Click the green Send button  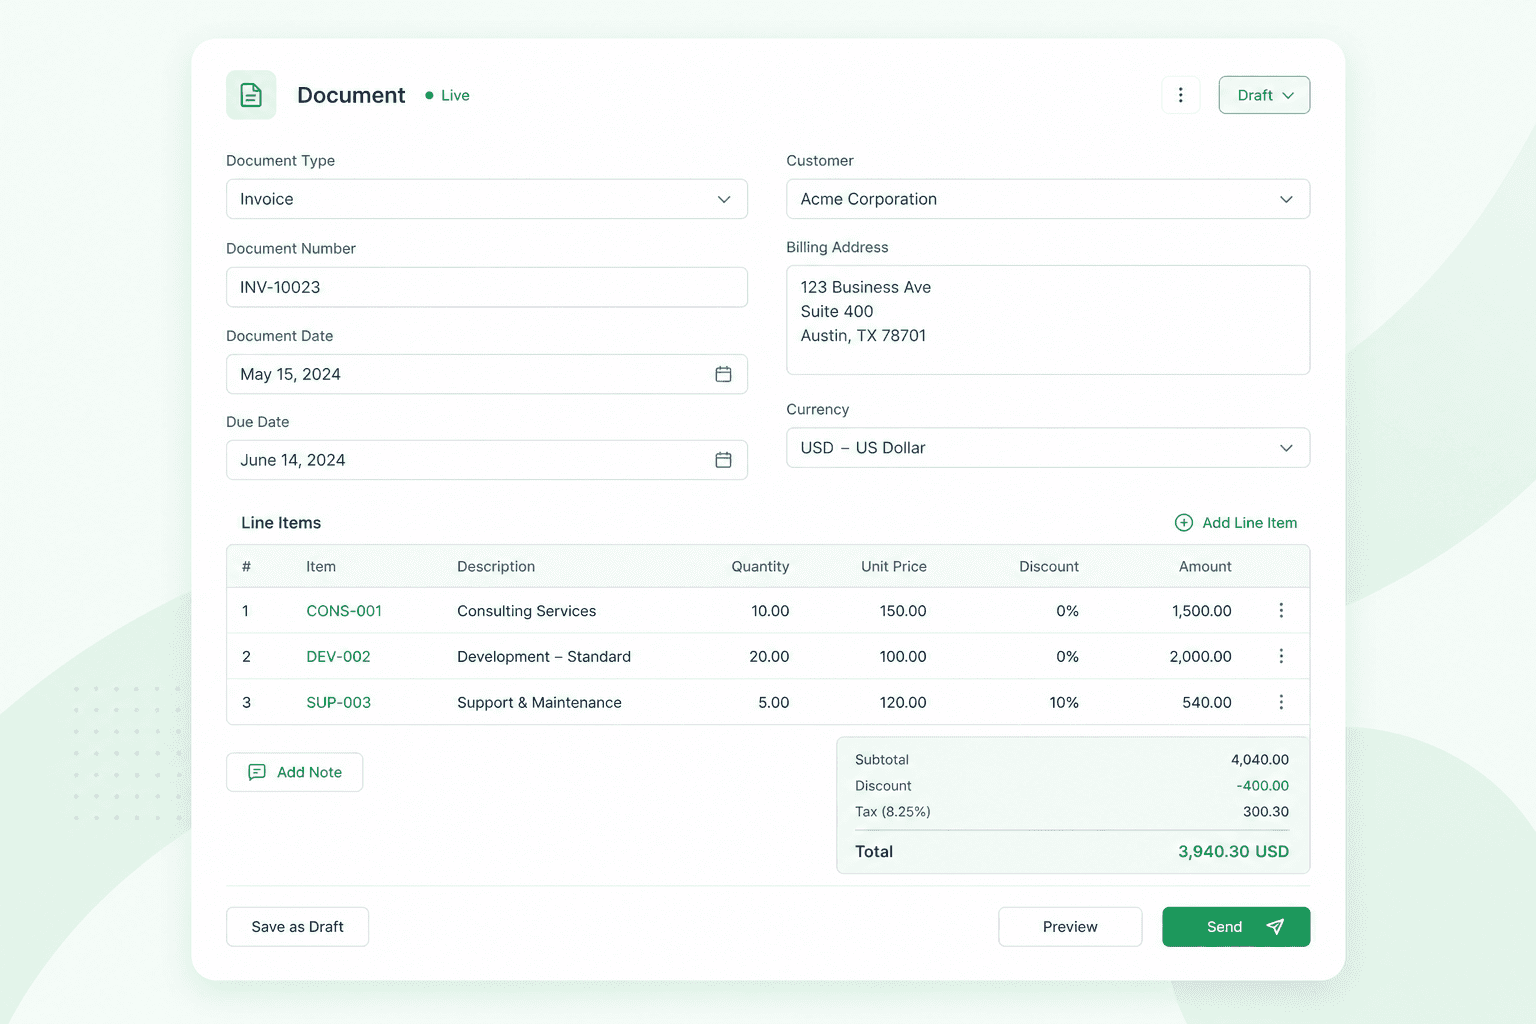[x=1236, y=927]
